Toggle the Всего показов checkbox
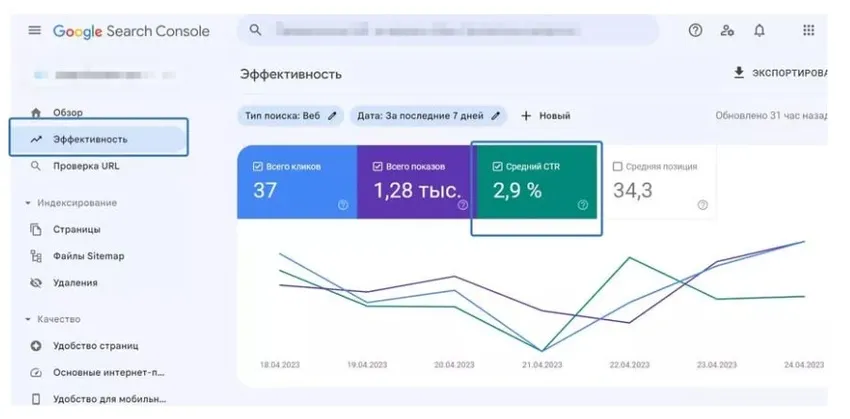 pos(378,167)
